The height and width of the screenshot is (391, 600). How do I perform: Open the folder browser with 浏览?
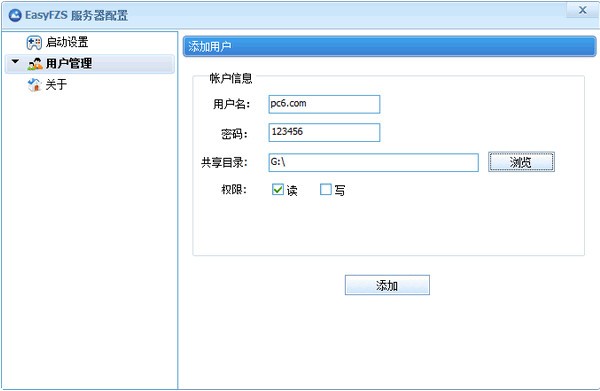tap(521, 162)
